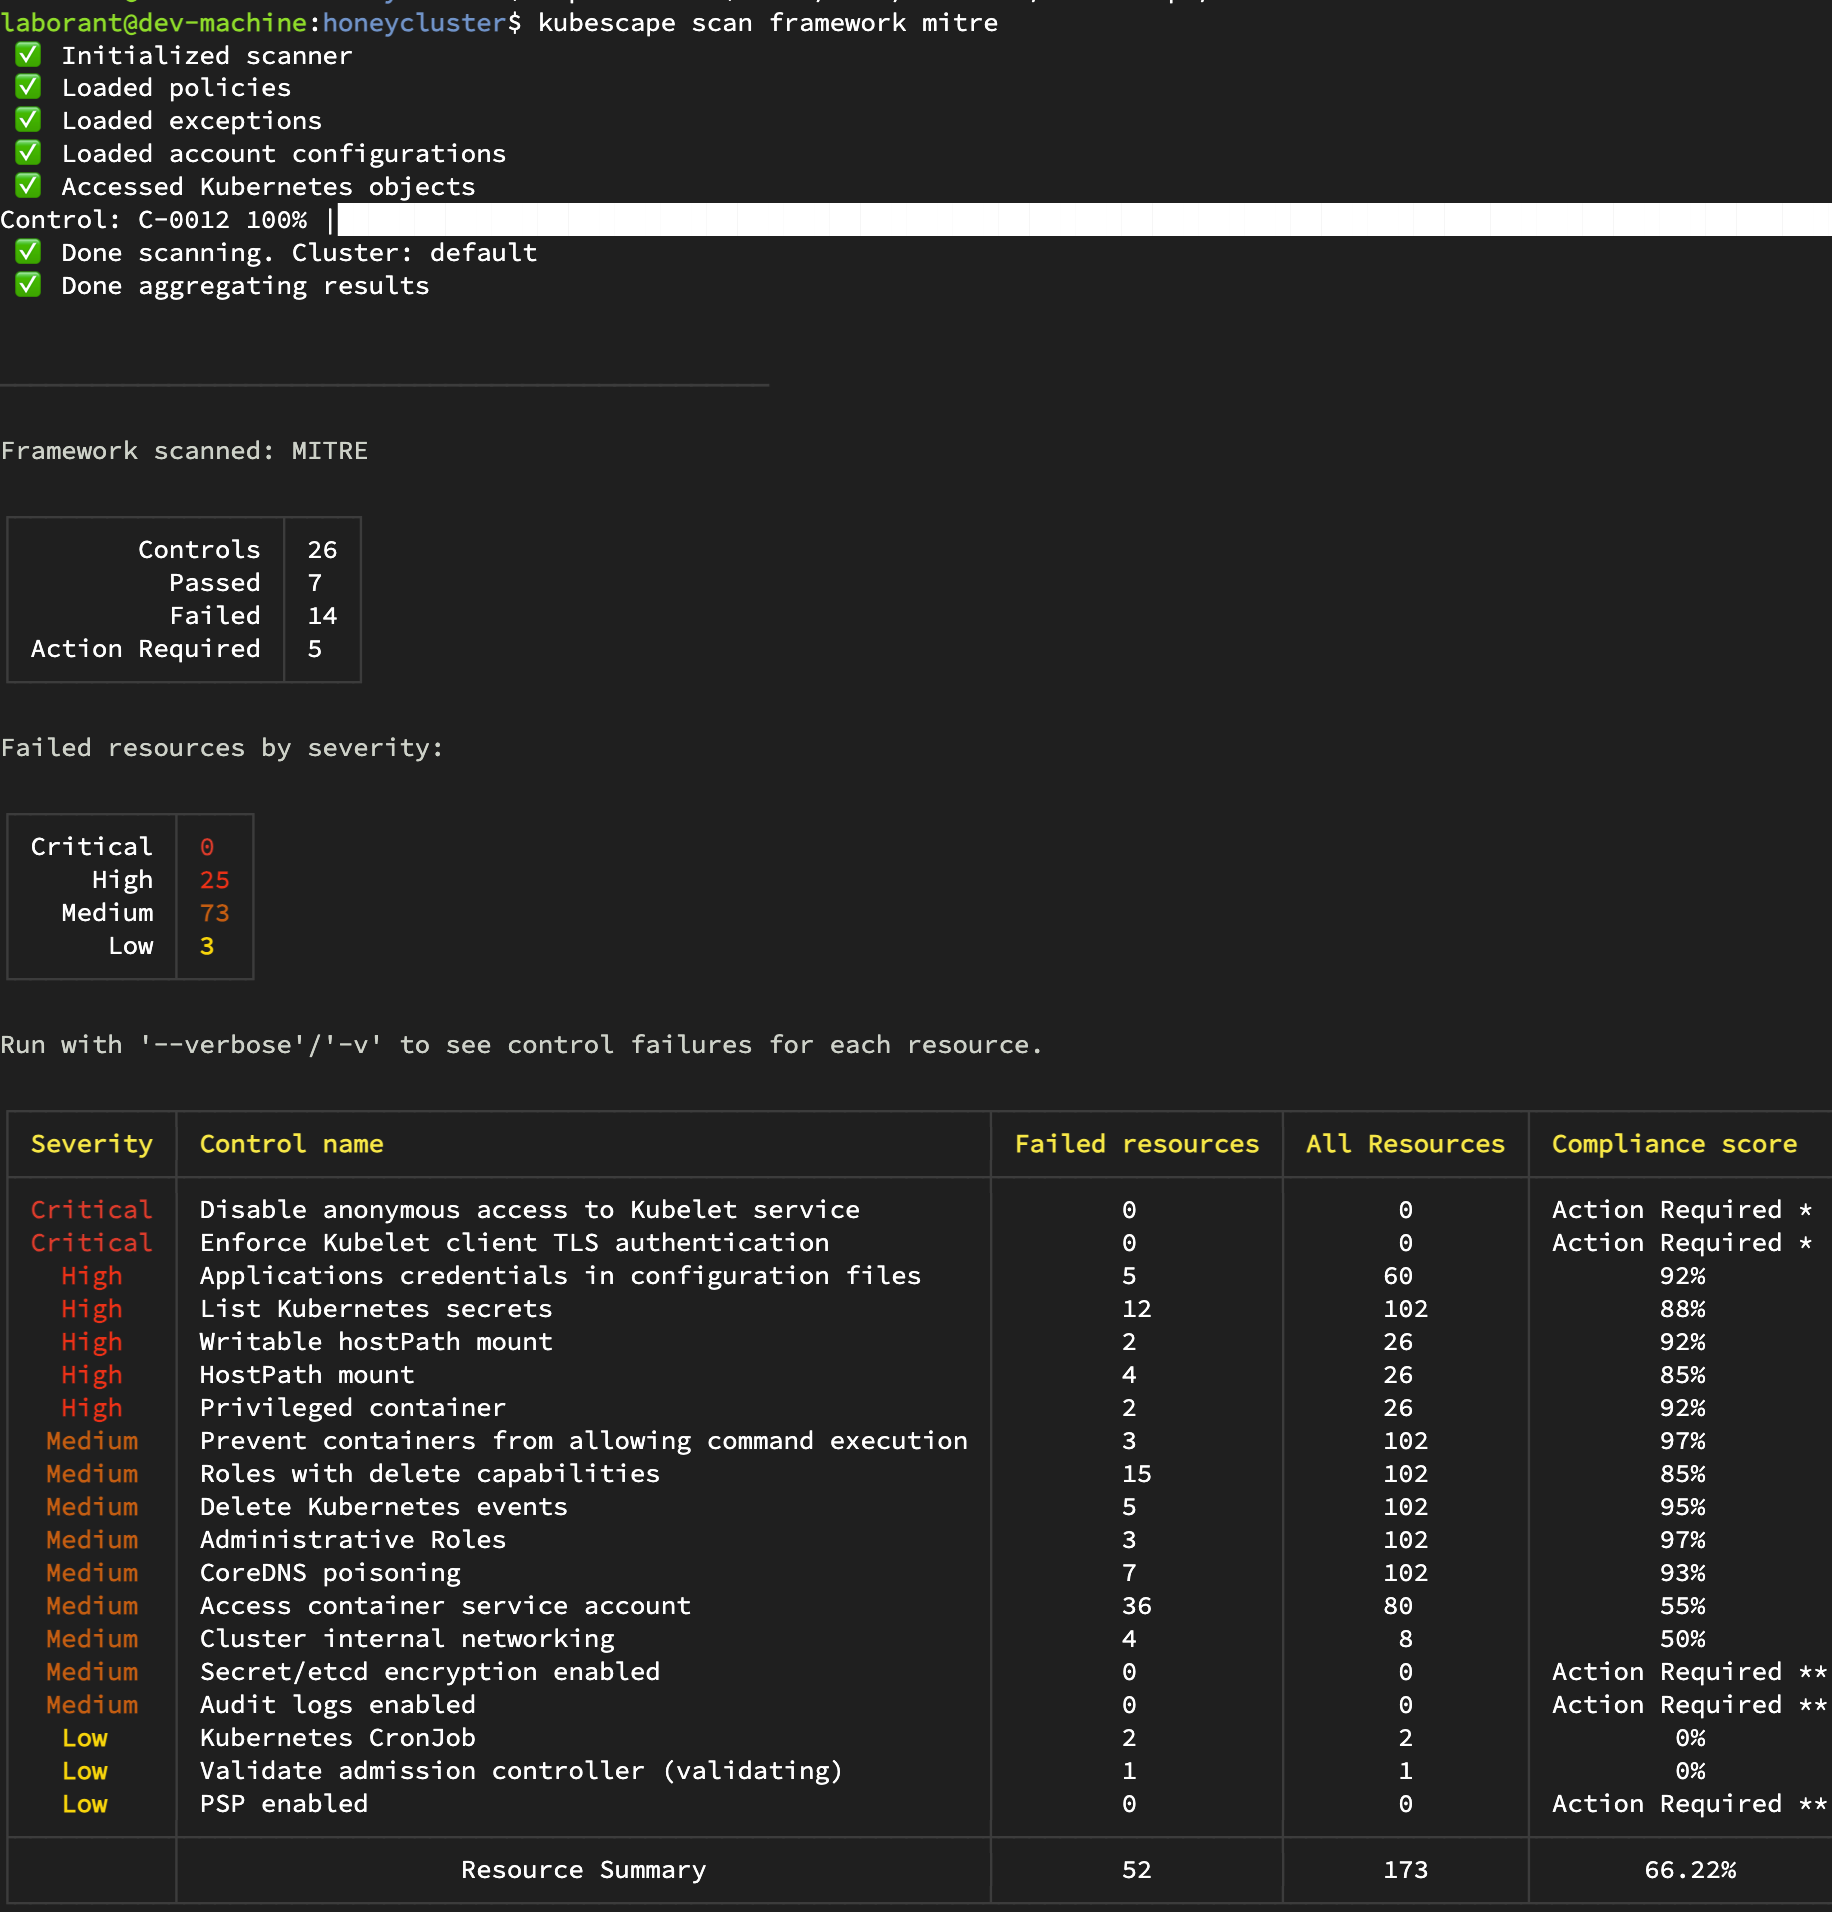This screenshot has height=1912, width=1832.
Task: Click the '--verbose' hint line
Action: pyautogui.click(x=521, y=1045)
